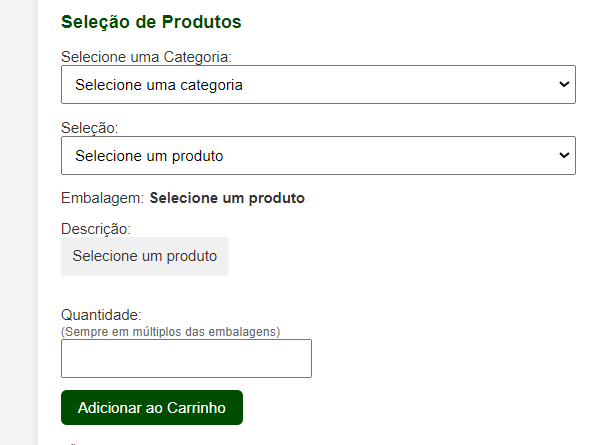Click placeholder text inside the product dropdown
The height and width of the screenshot is (445, 608).
pos(149,156)
